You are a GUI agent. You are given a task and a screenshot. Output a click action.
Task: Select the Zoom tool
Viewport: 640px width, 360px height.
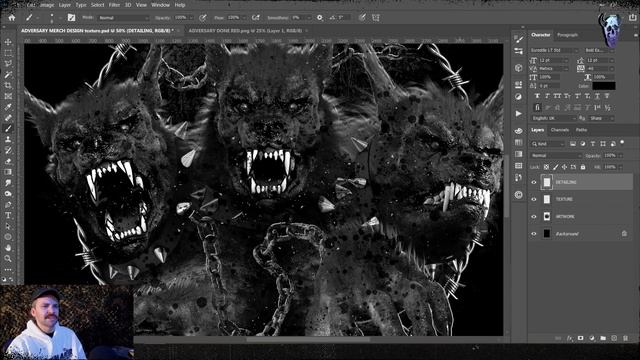click(x=8, y=258)
